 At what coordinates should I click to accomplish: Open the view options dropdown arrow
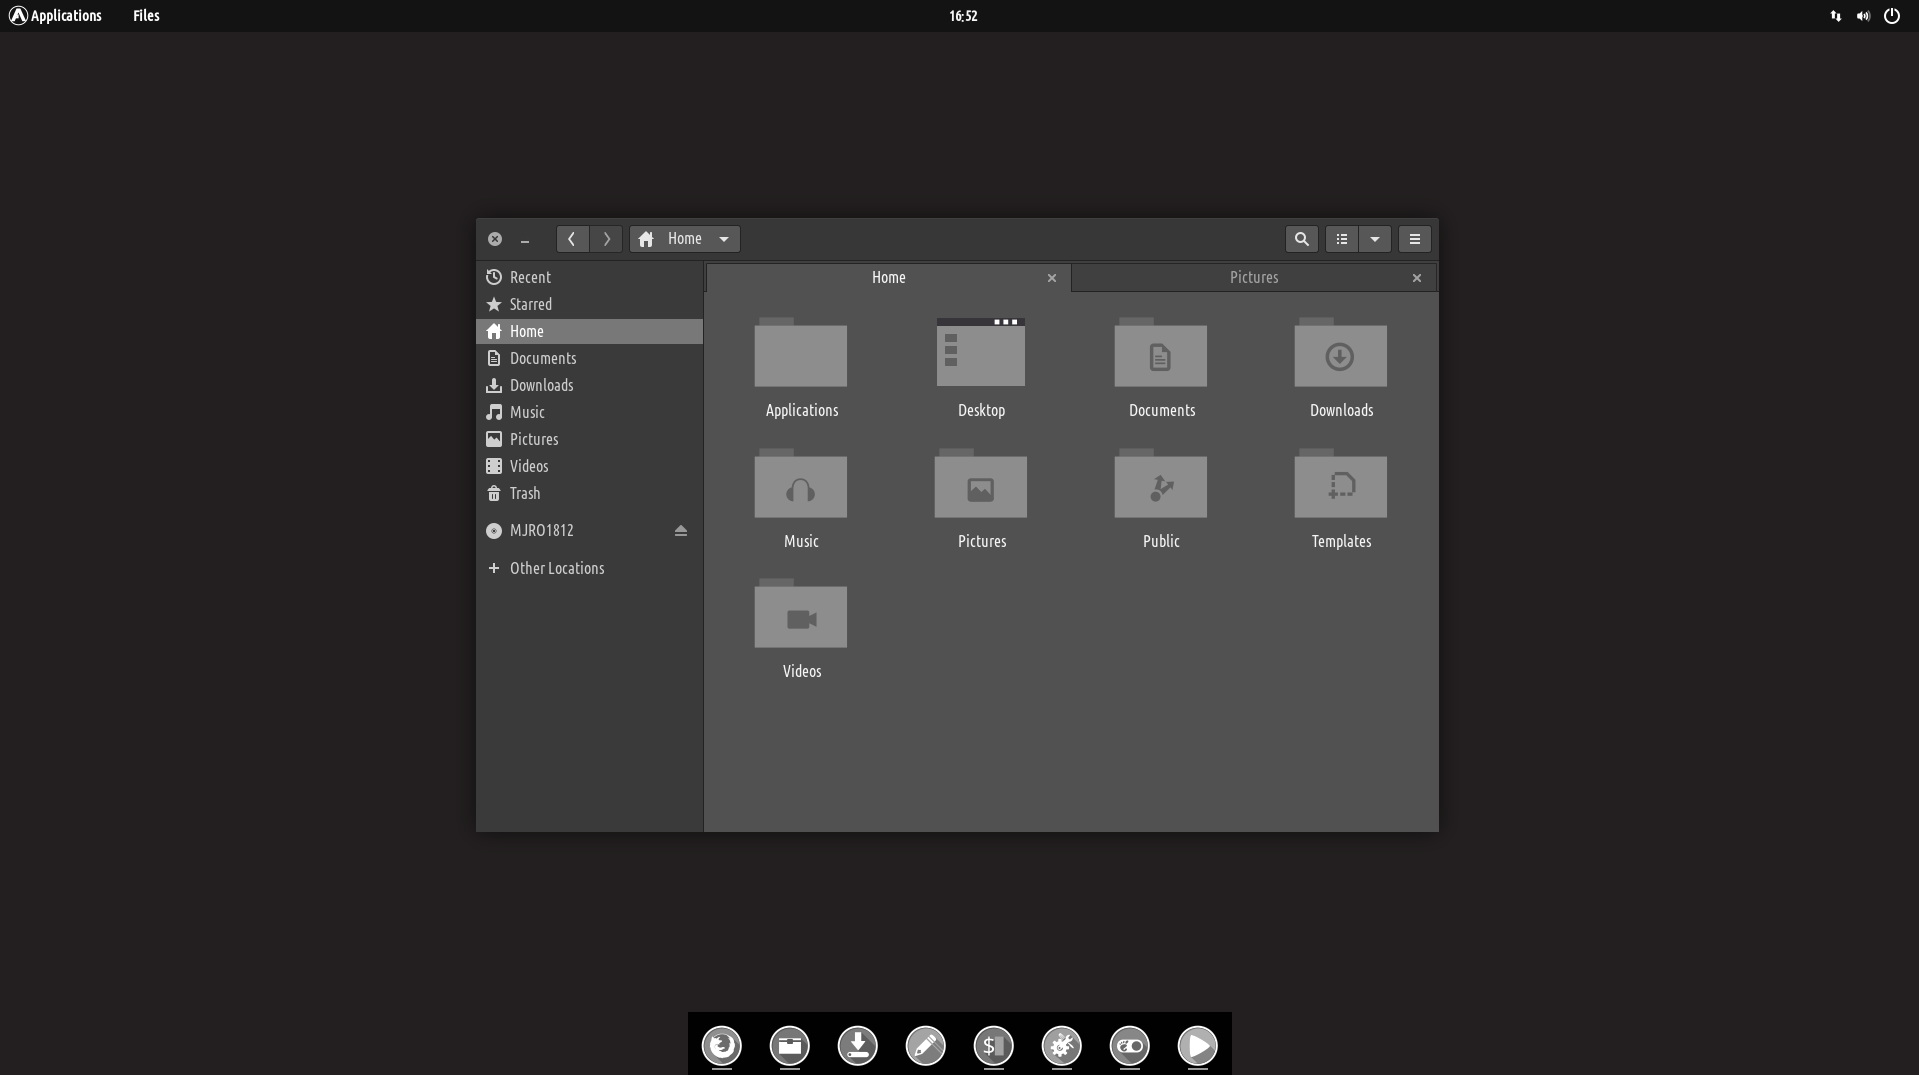click(1375, 239)
